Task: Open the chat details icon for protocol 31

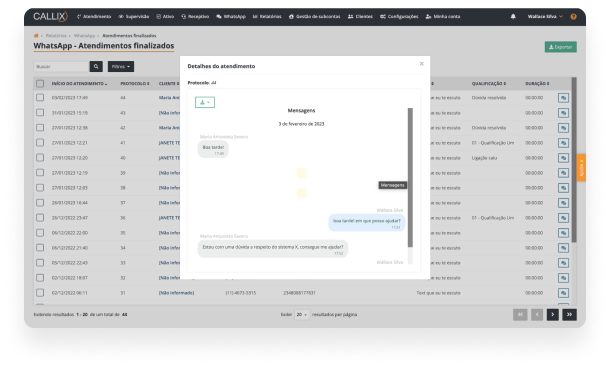Action: coord(563,293)
